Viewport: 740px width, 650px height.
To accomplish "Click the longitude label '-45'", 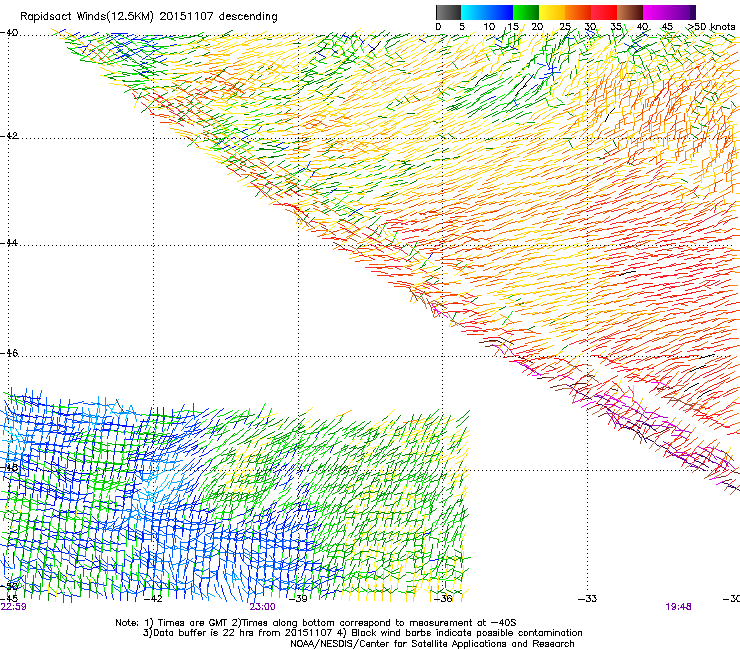I will [9, 599].
